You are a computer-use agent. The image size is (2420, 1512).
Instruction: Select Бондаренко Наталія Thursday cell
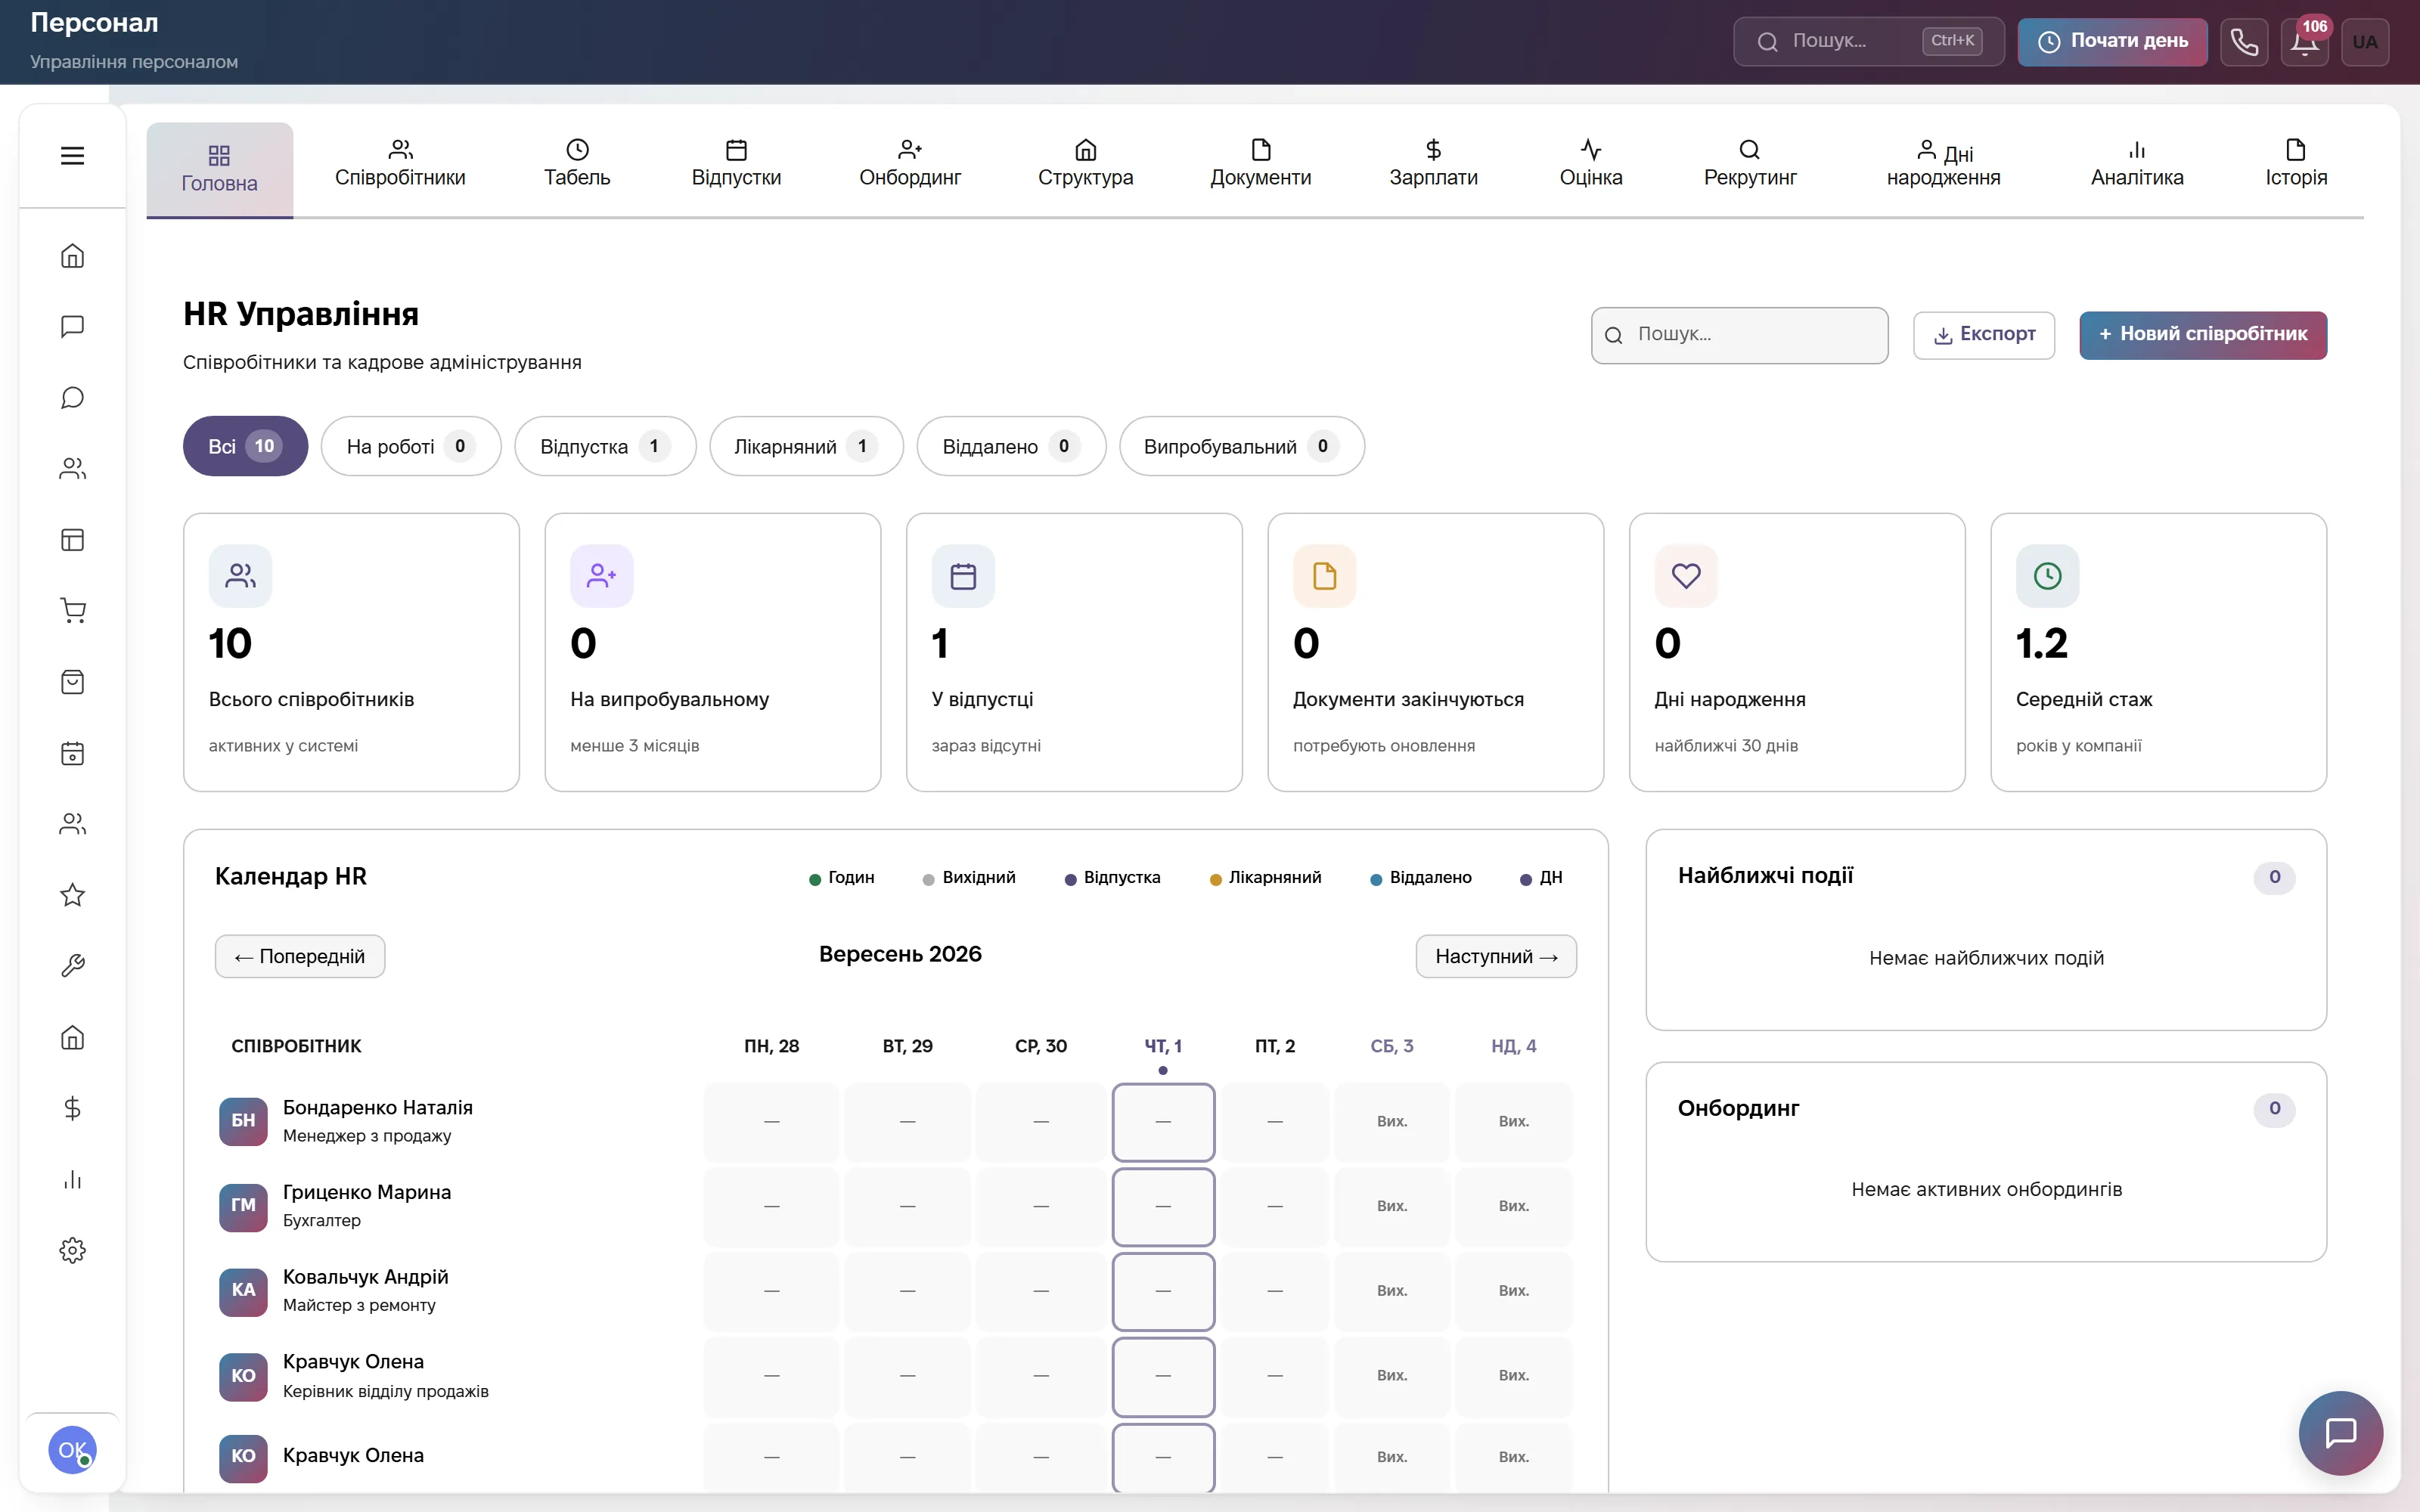(x=1163, y=1122)
